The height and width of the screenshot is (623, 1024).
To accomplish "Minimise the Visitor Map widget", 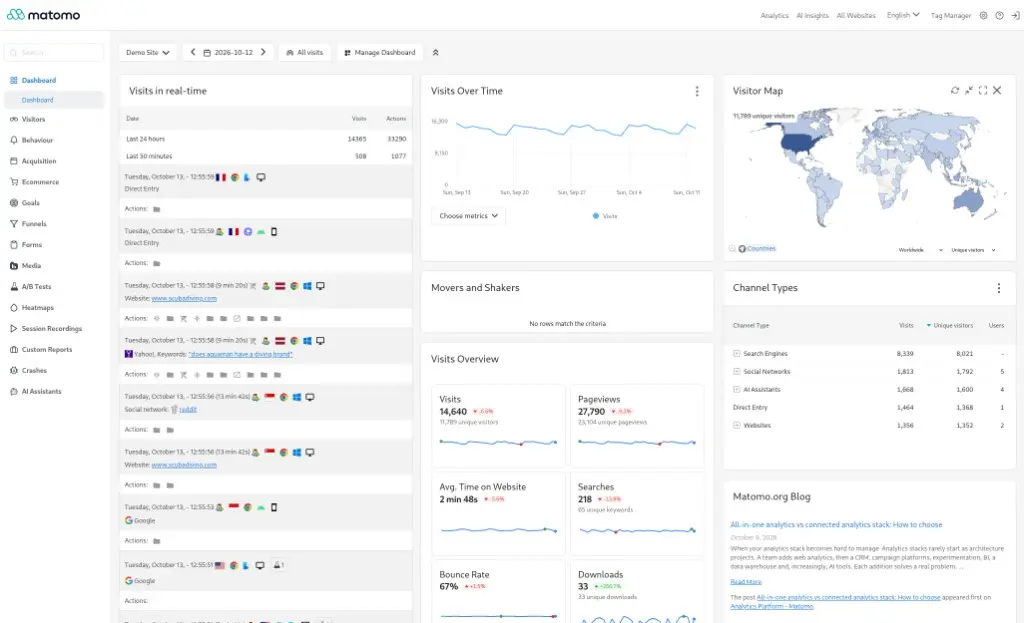I will coord(968,90).
